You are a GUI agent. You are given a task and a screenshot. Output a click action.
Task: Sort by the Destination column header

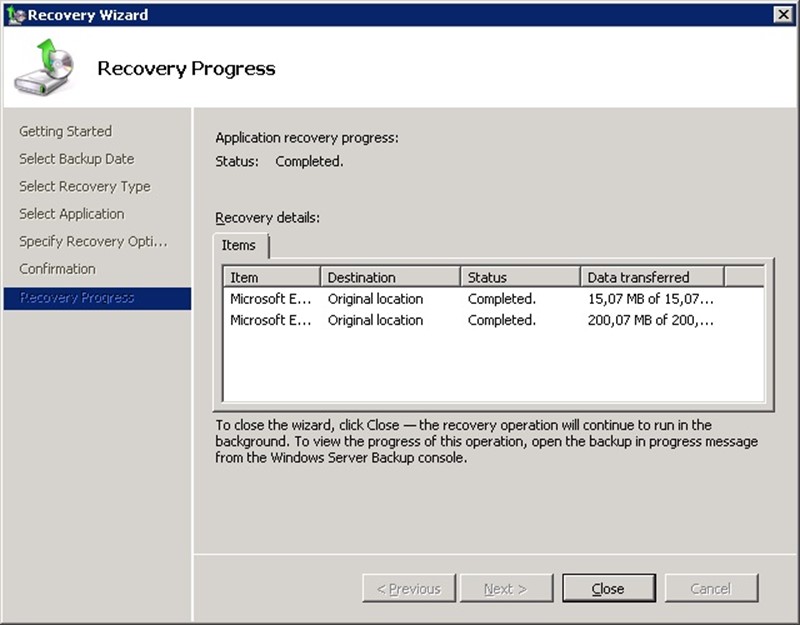point(389,277)
